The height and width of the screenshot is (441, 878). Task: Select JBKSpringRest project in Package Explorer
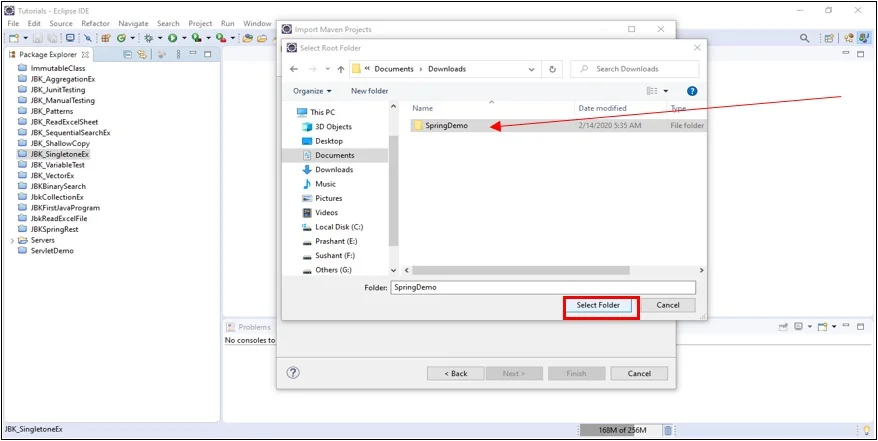pyautogui.click(x=54, y=229)
